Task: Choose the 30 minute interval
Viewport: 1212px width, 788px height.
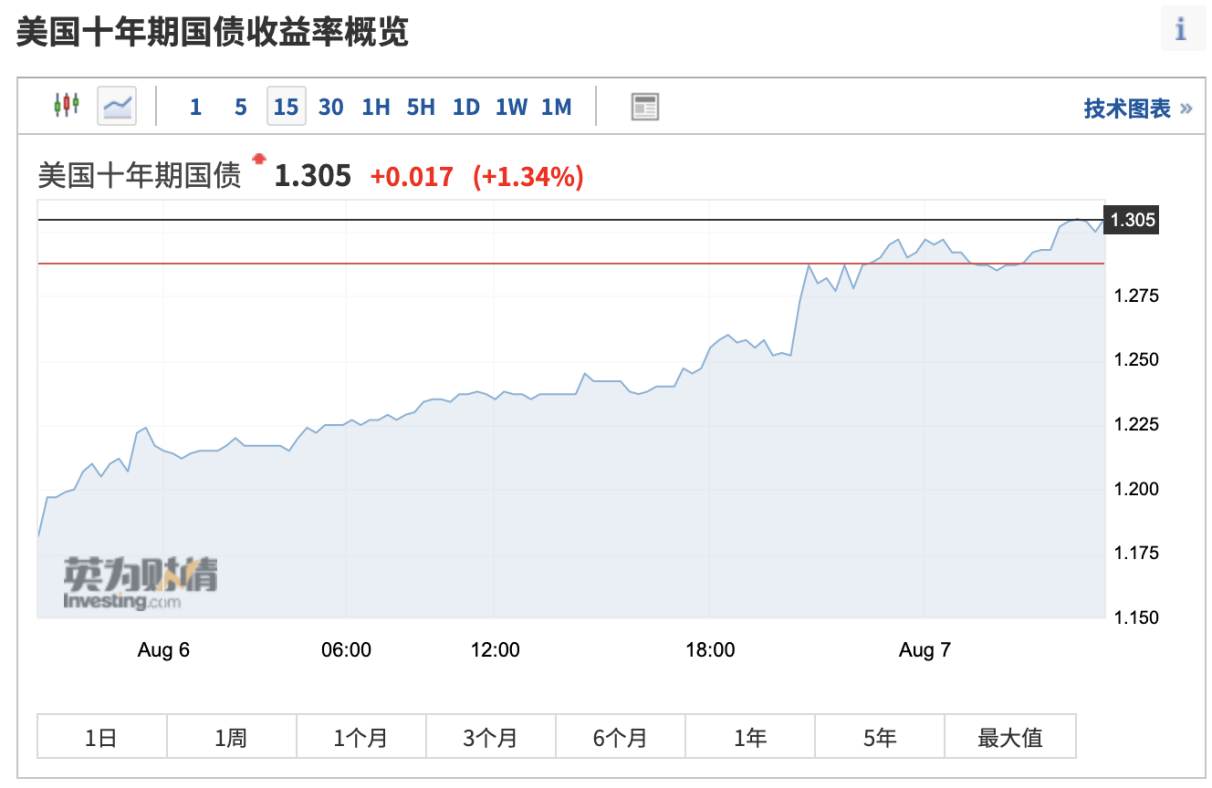Action: coord(331,107)
